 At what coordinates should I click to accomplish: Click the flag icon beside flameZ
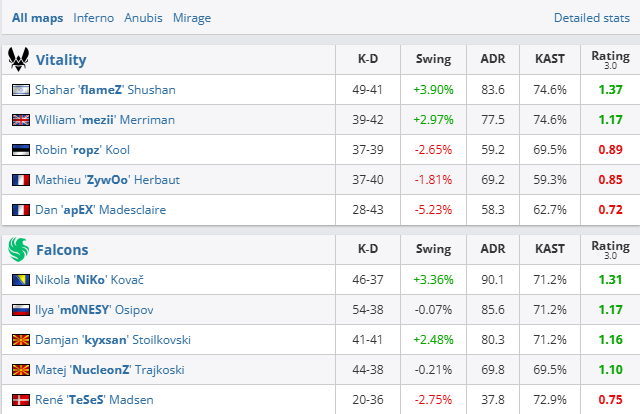(x=21, y=90)
